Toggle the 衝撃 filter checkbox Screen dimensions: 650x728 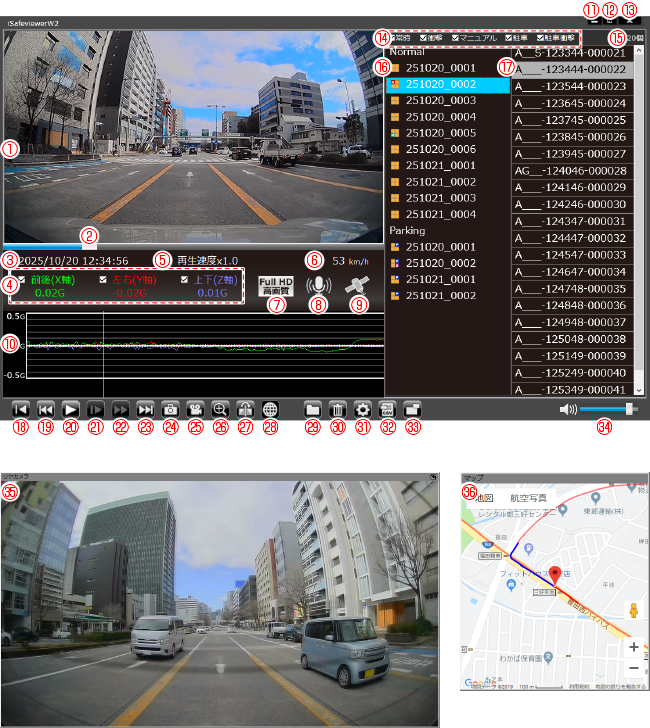pos(423,38)
